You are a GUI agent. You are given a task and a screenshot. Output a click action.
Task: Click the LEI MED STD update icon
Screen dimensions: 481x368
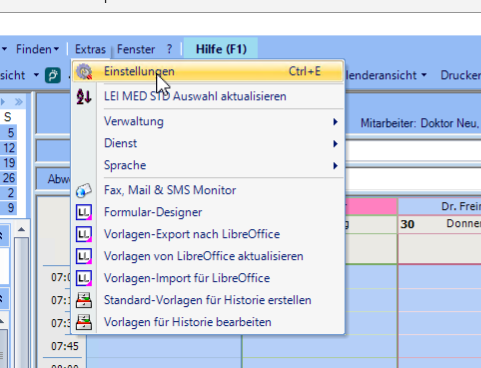click(84, 96)
